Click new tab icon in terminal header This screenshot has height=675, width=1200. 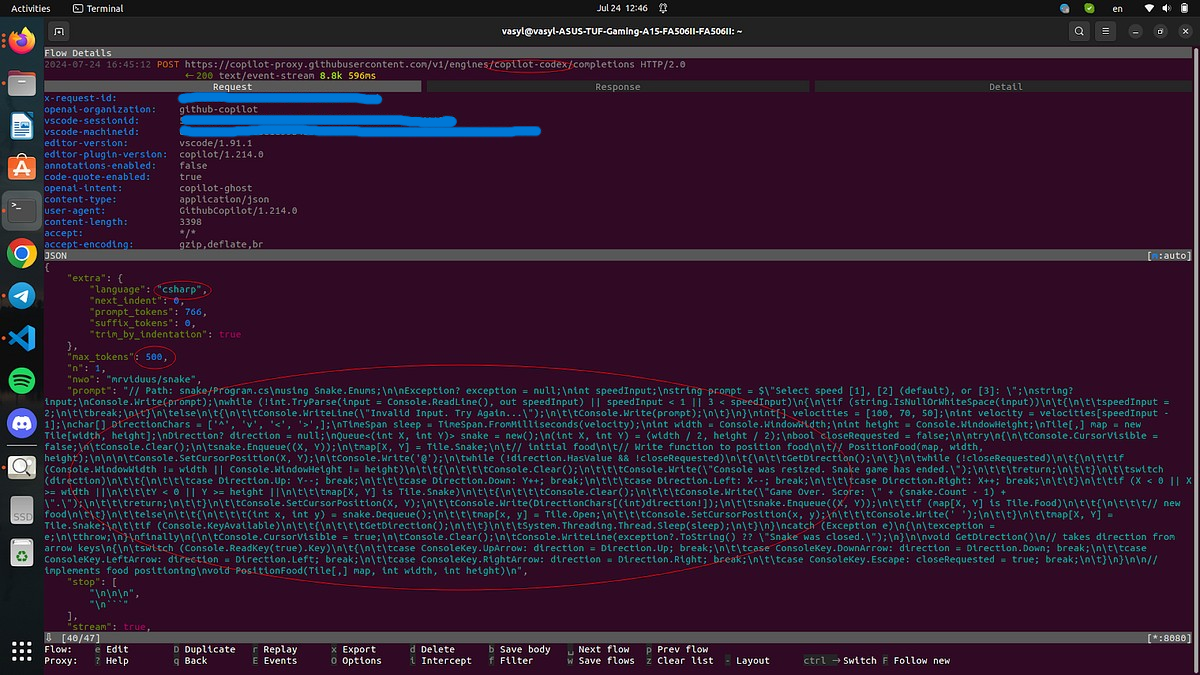pyautogui.click(x=59, y=31)
